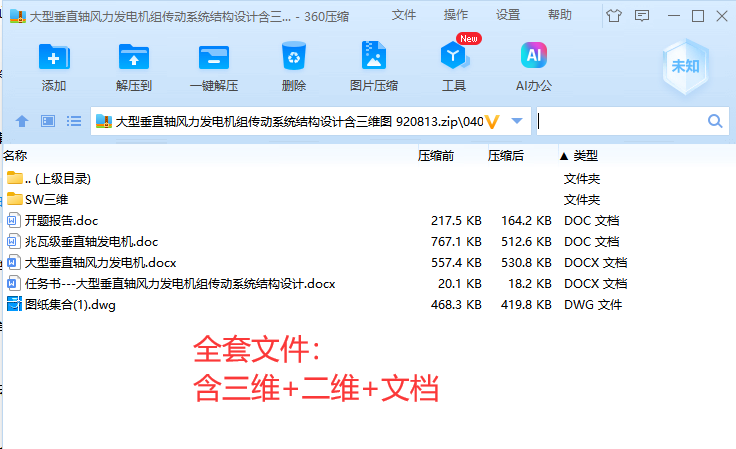Click the "18.2 KB" compressed size value
Viewport: 736px width, 449px height.
click(530, 284)
